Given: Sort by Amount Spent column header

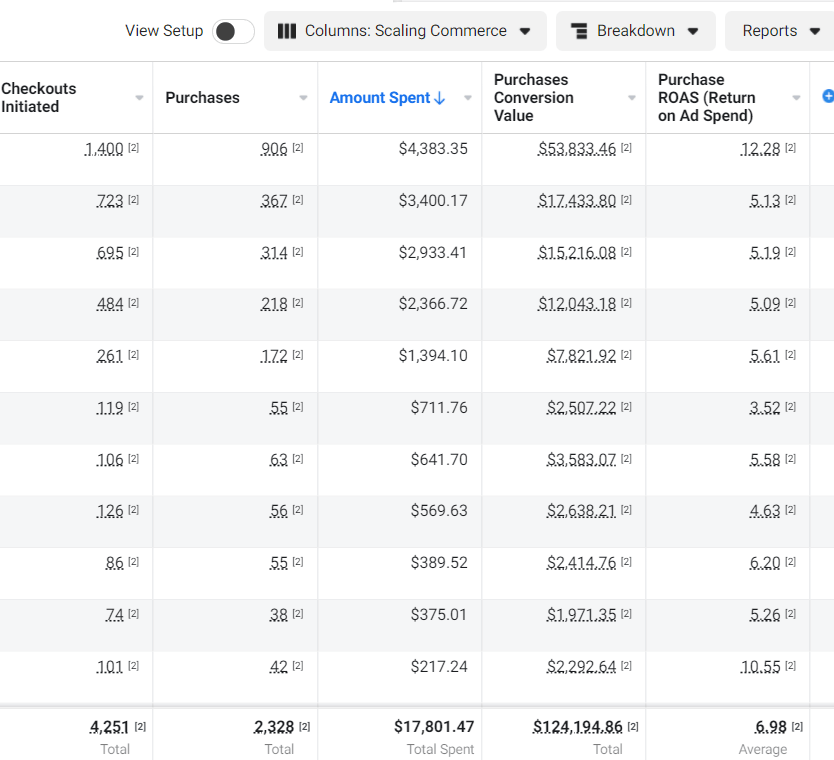Looking at the screenshot, I should click(x=380, y=98).
